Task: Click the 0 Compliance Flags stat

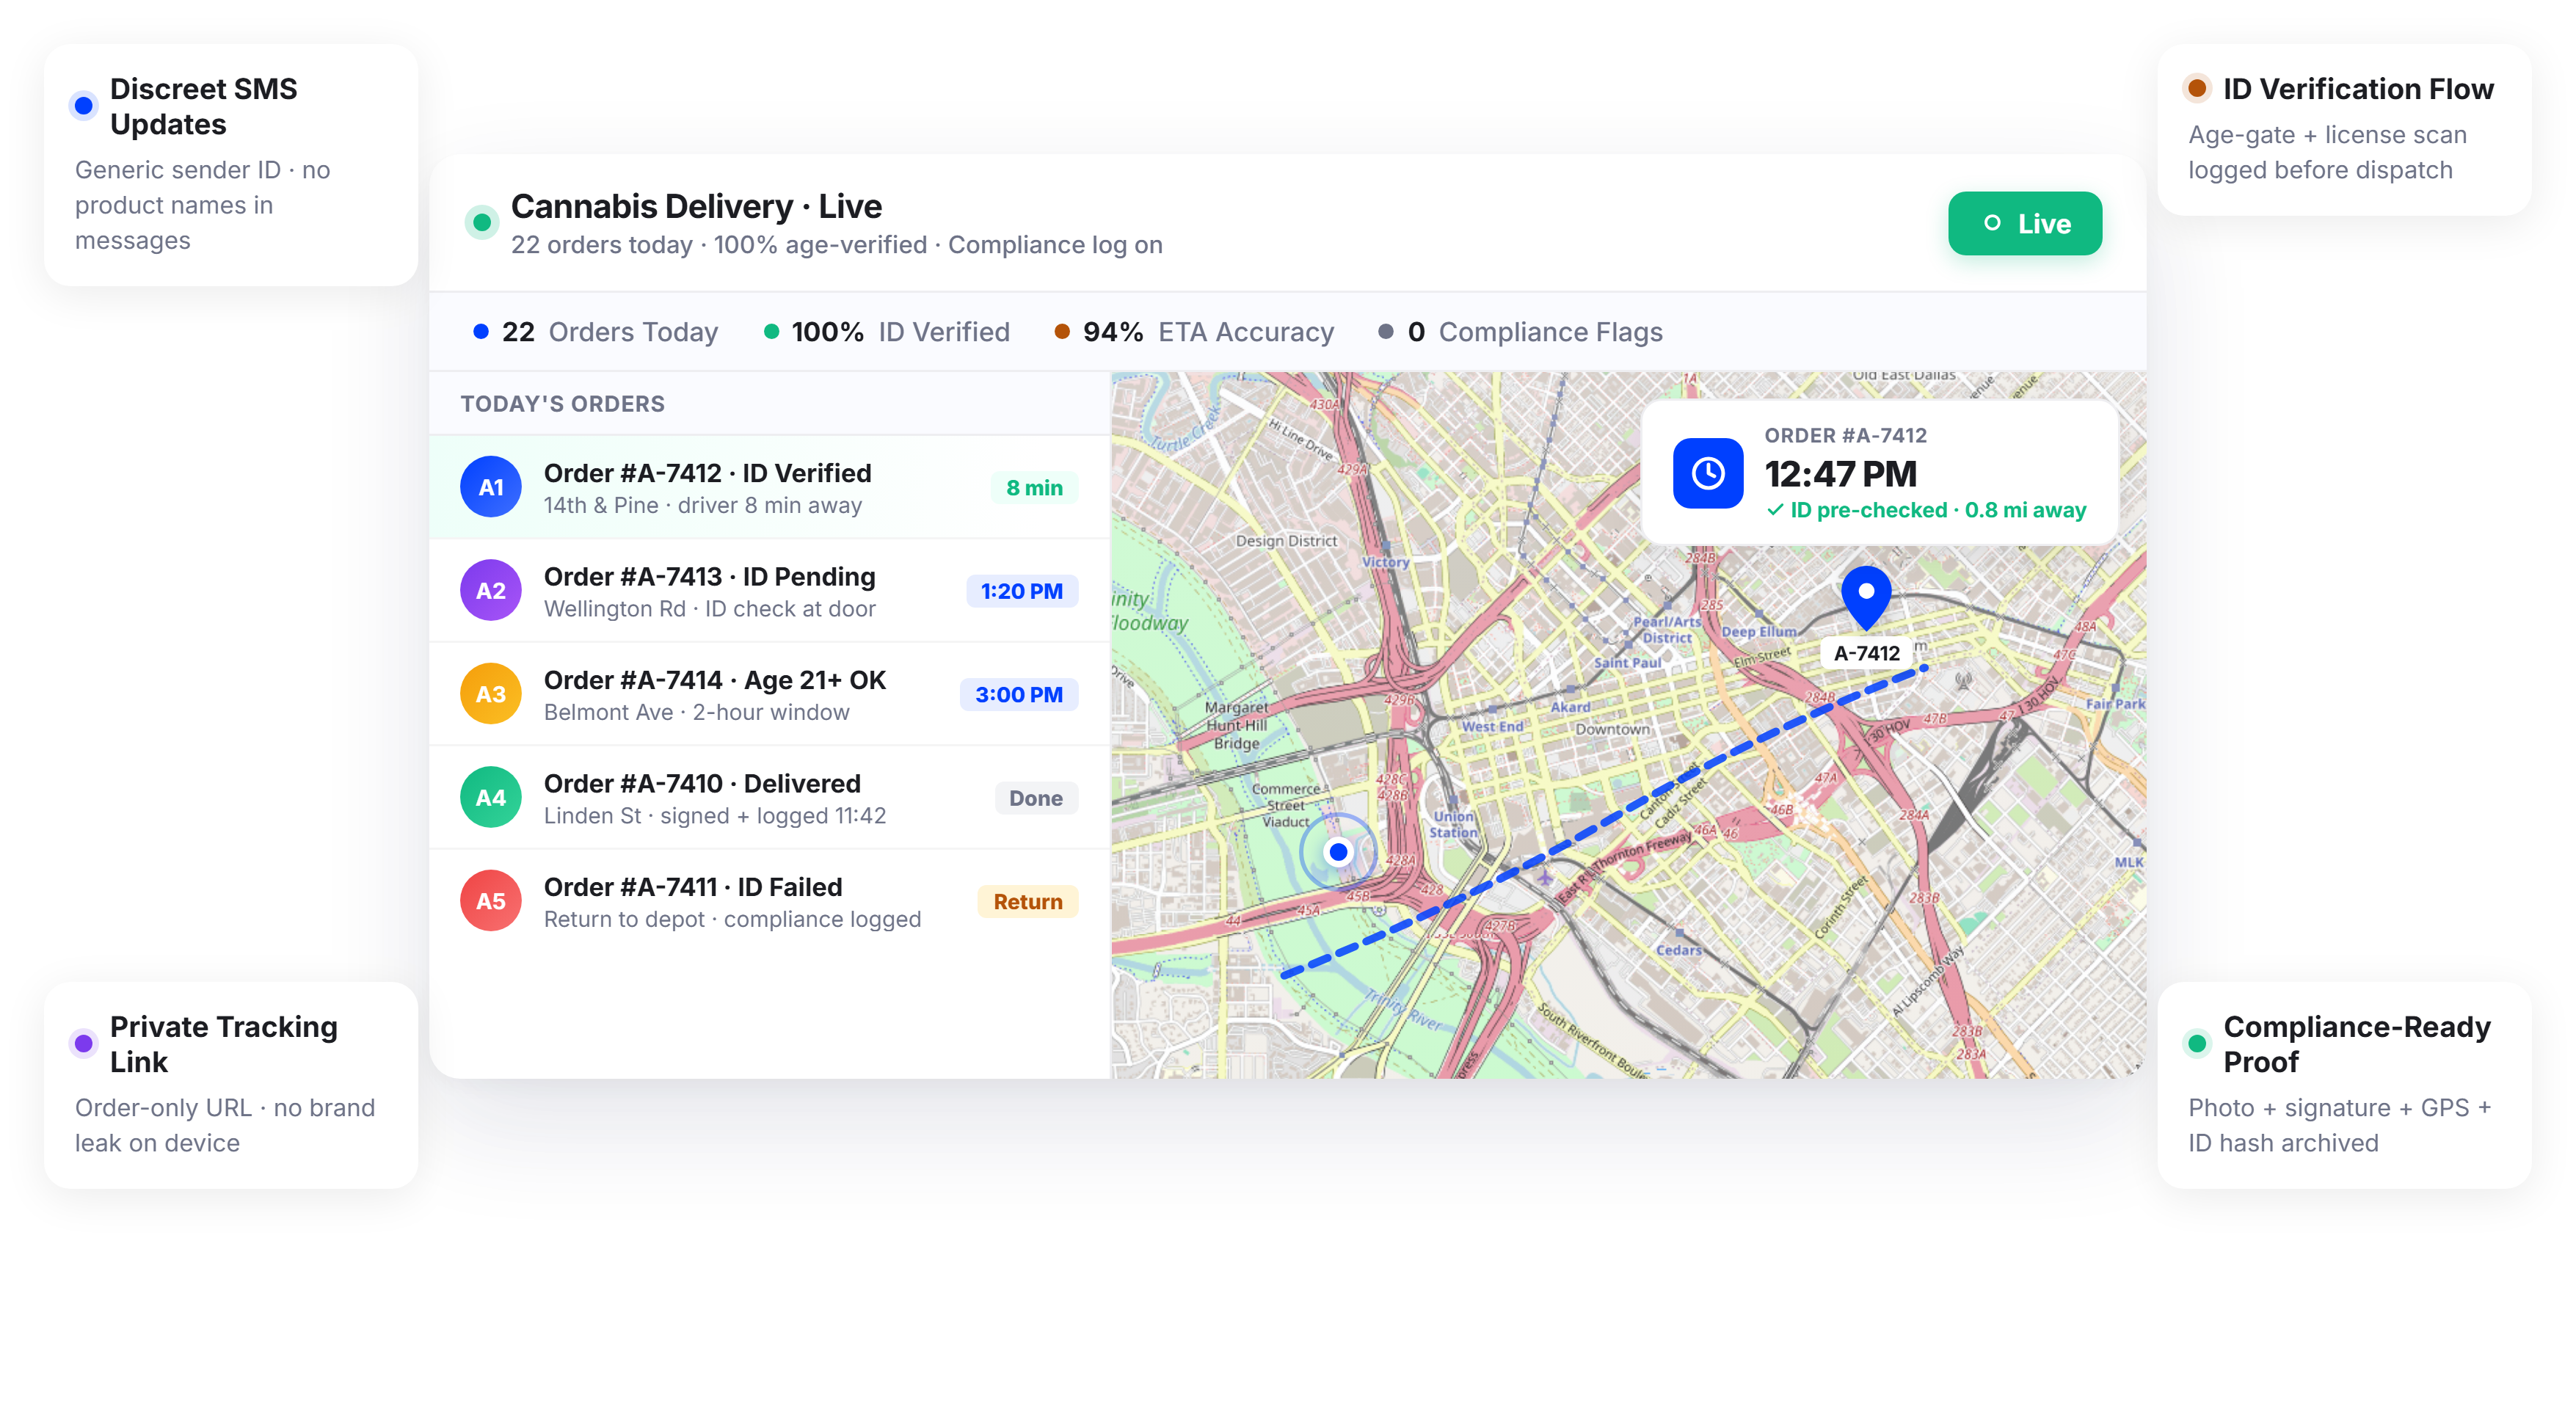Action: click(x=1521, y=332)
